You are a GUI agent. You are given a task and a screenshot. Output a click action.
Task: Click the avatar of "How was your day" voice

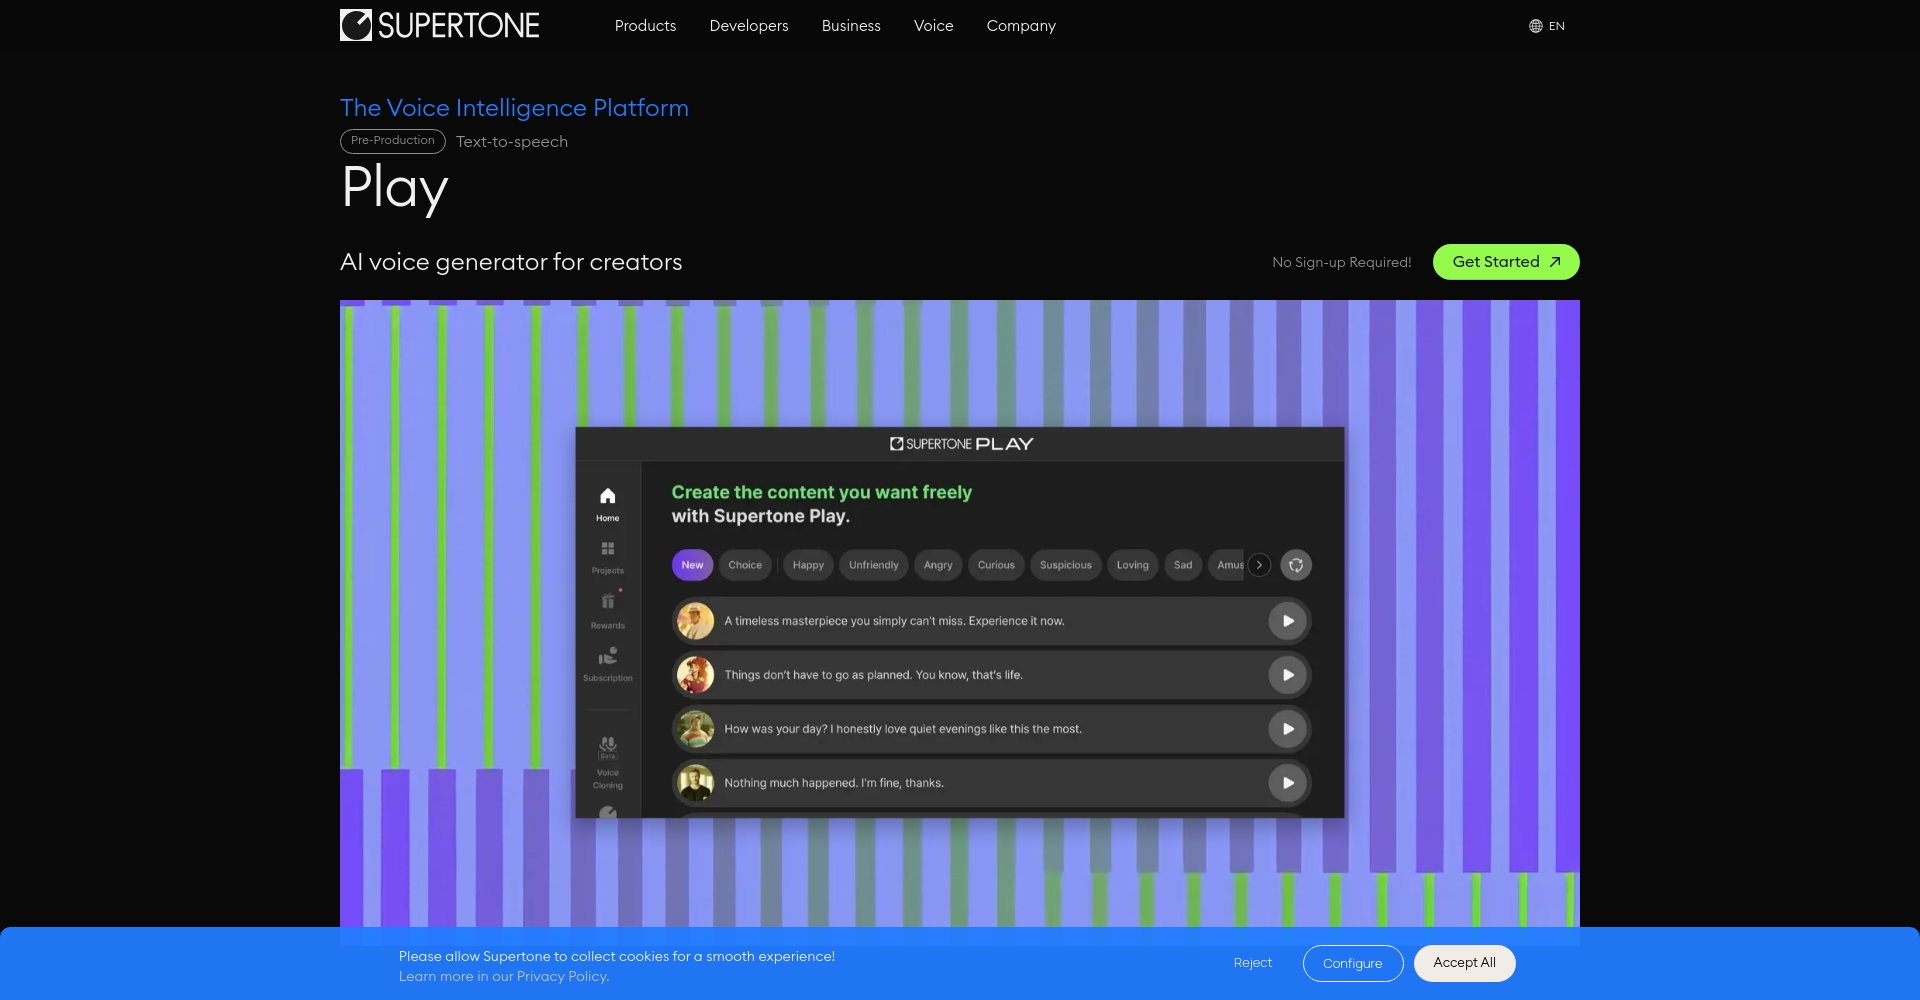695,729
